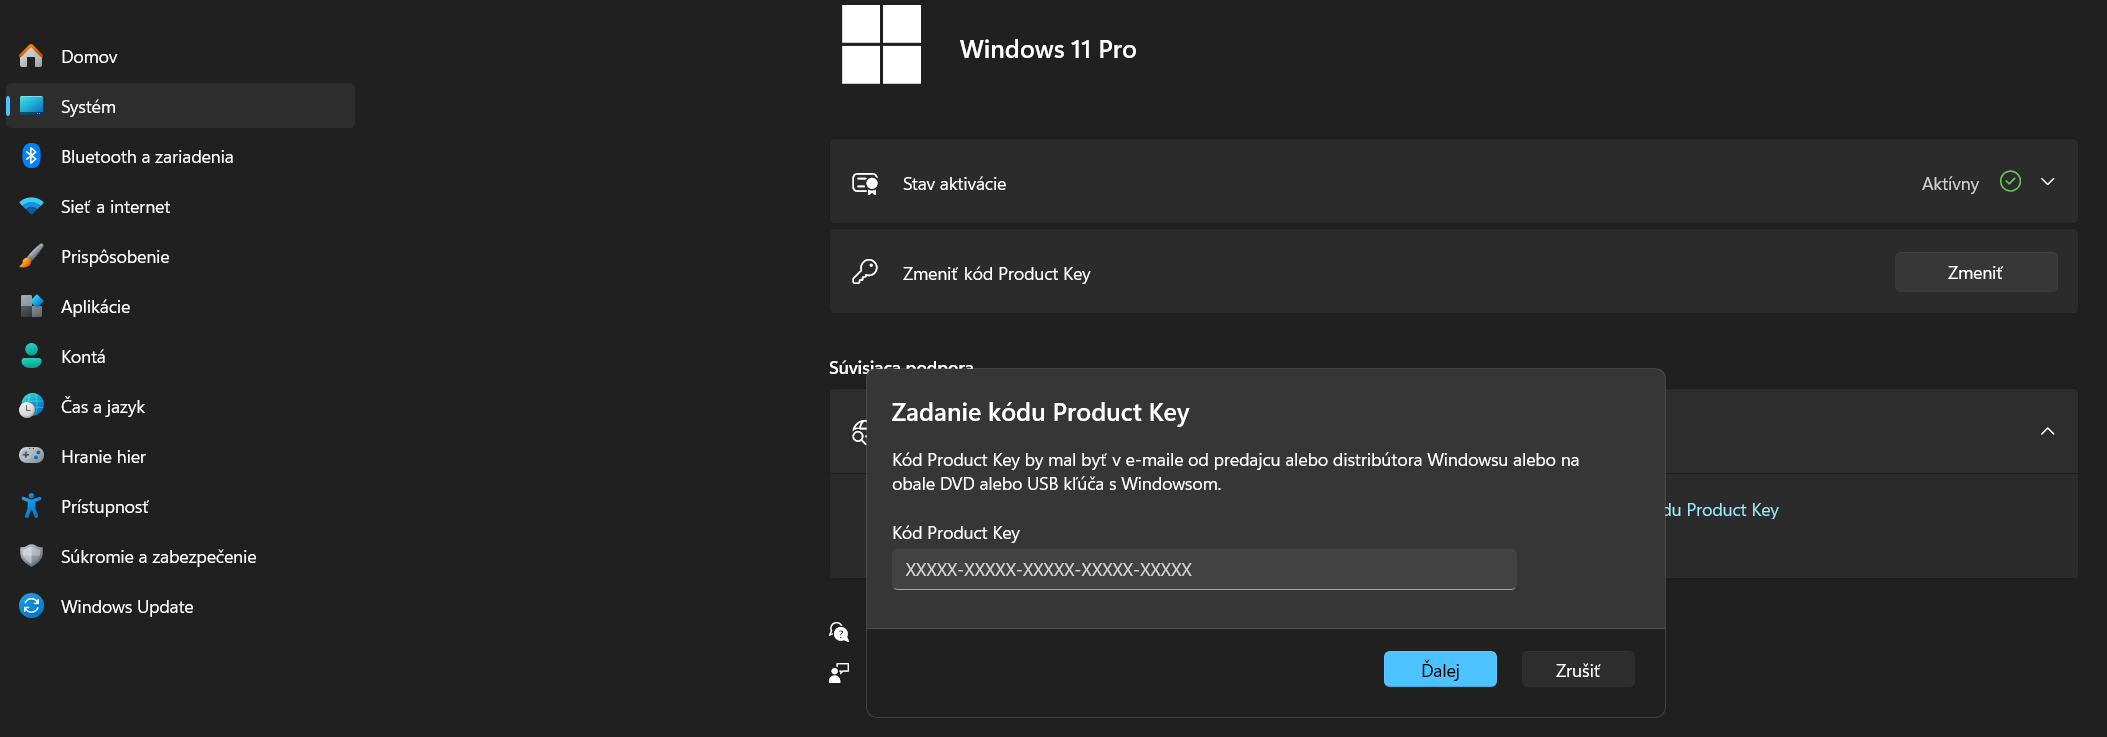Open Prispôsobenie paintbrush icon
The height and width of the screenshot is (737, 2107).
tap(31, 256)
